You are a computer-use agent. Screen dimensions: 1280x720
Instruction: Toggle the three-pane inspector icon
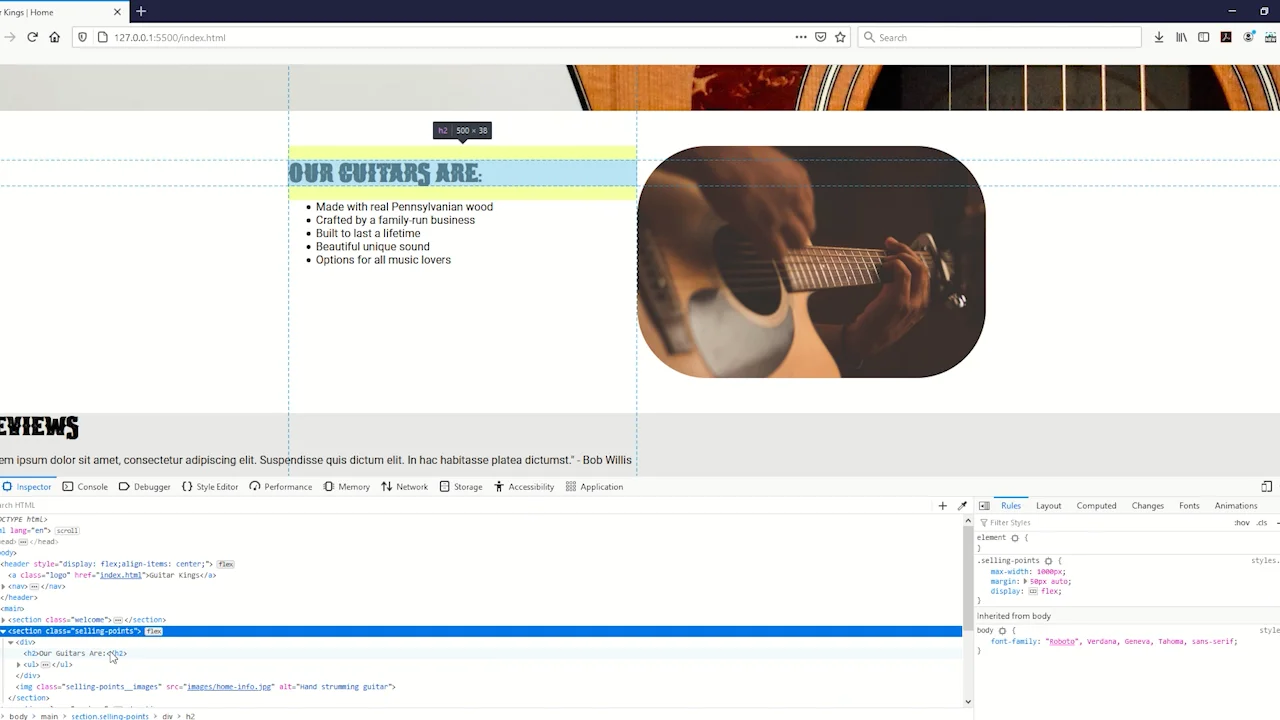tap(984, 506)
